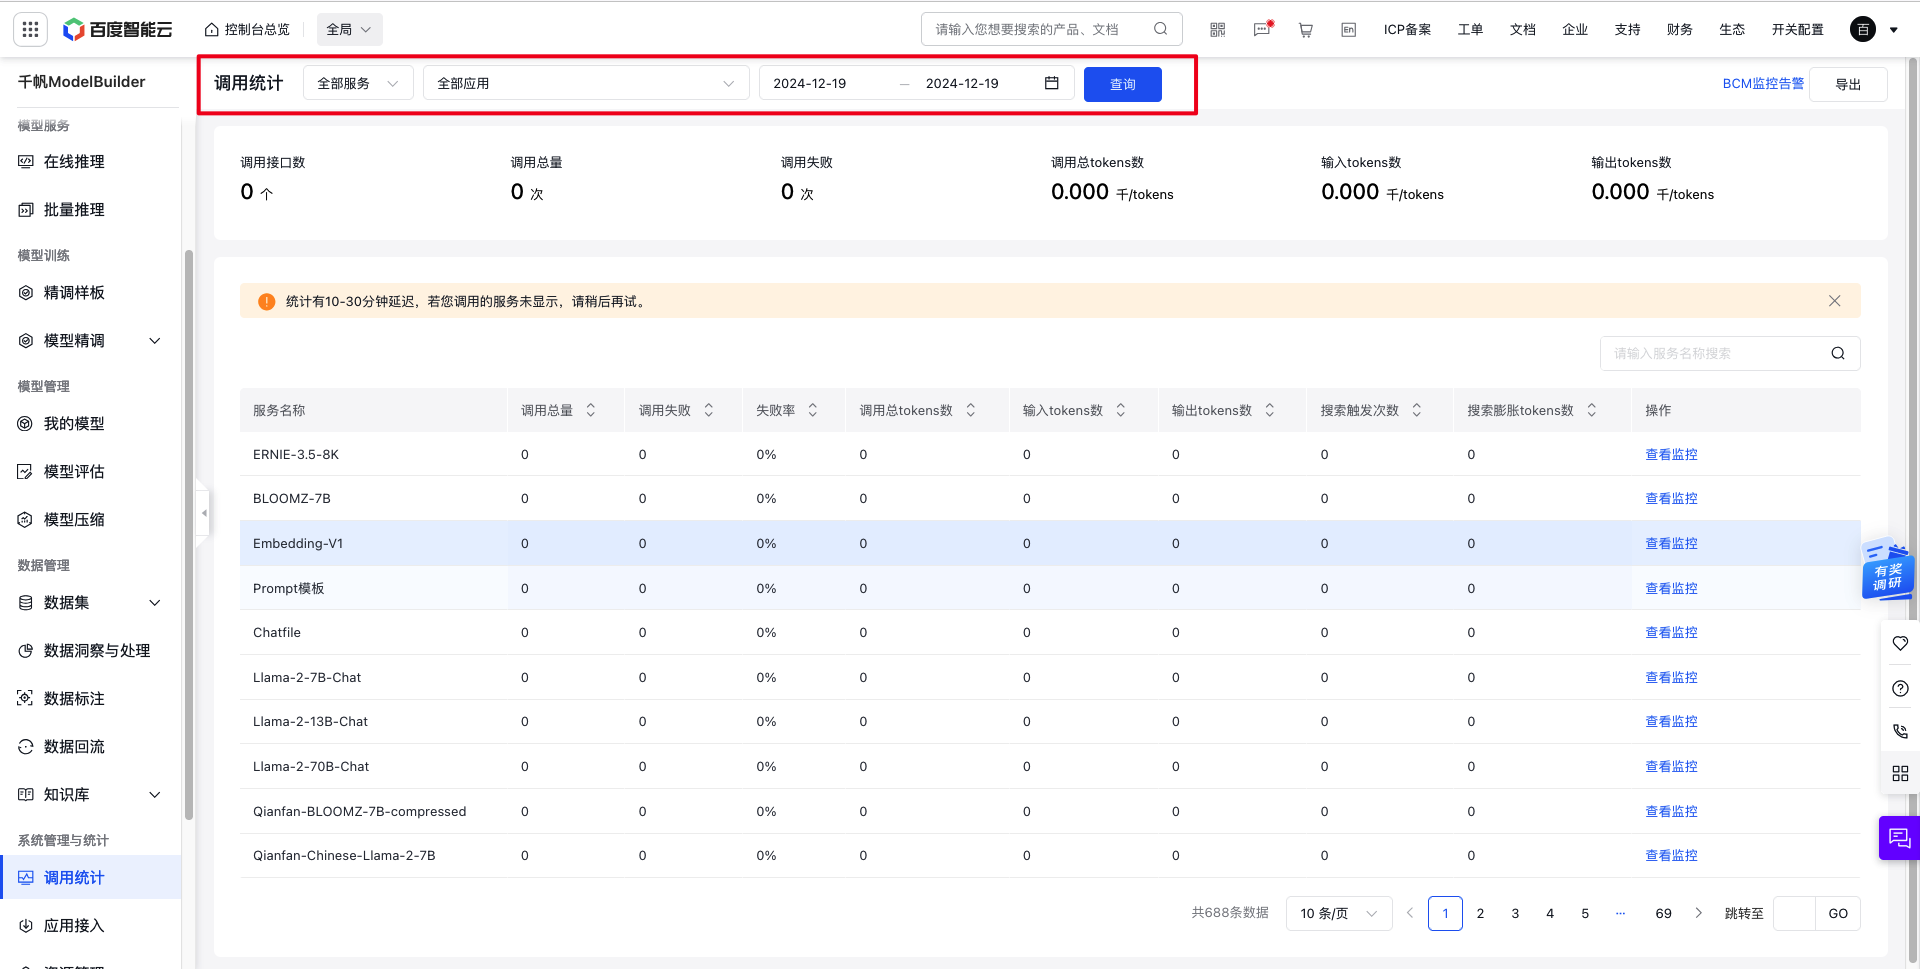Open the 全部应用 dropdown
Image resolution: width=1920 pixels, height=969 pixels.
tap(586, 83)
